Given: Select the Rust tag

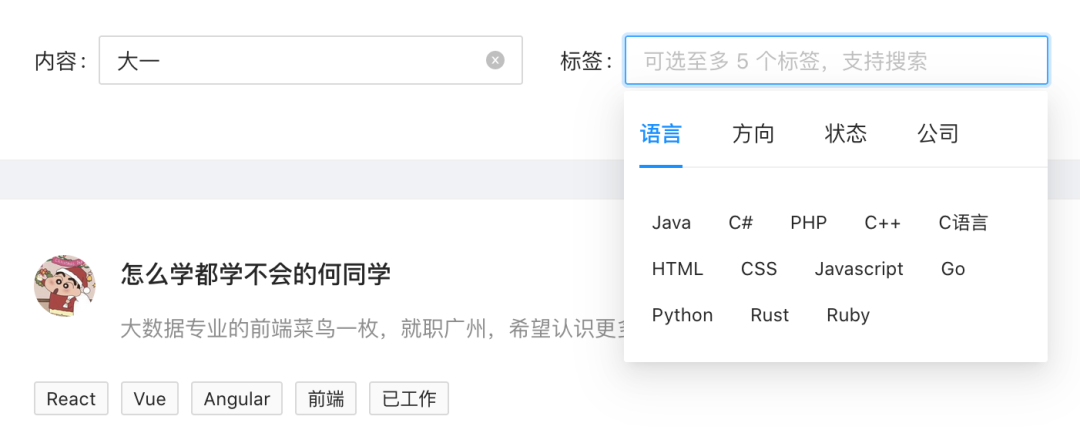Looking at the screenshot, I should point(769,315).
